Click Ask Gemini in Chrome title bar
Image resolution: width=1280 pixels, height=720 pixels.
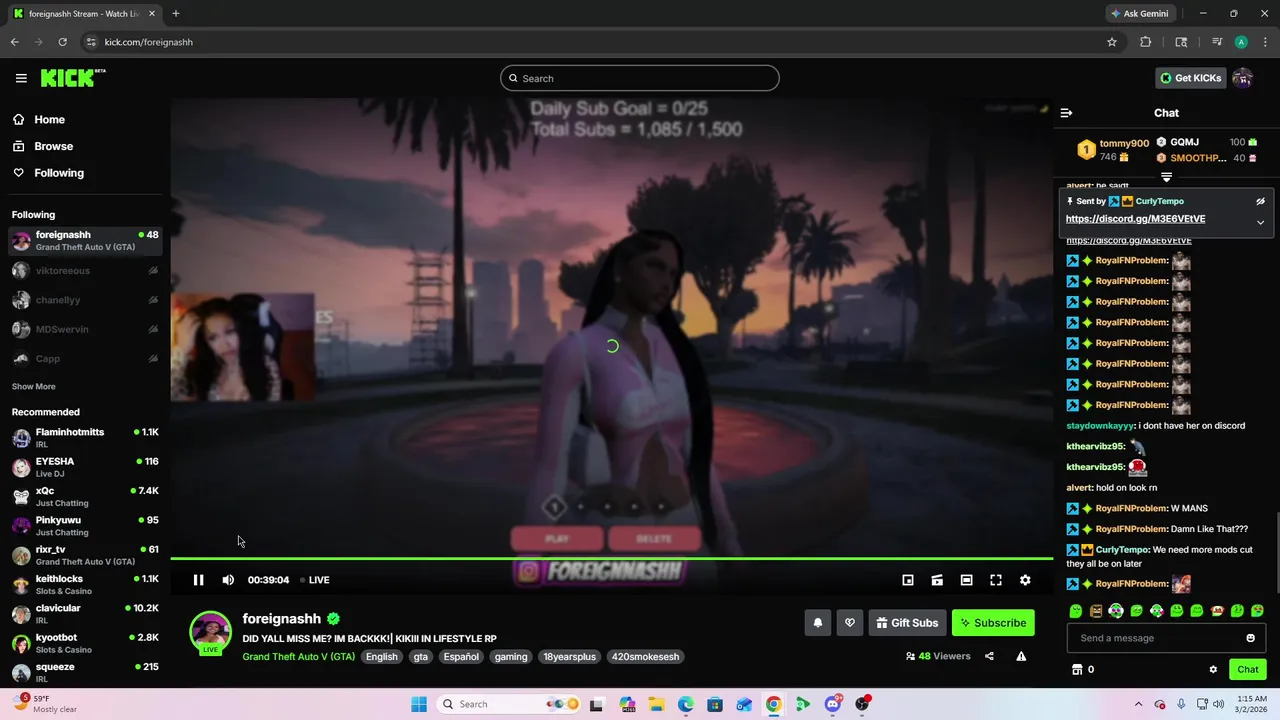pos(1139,14)
